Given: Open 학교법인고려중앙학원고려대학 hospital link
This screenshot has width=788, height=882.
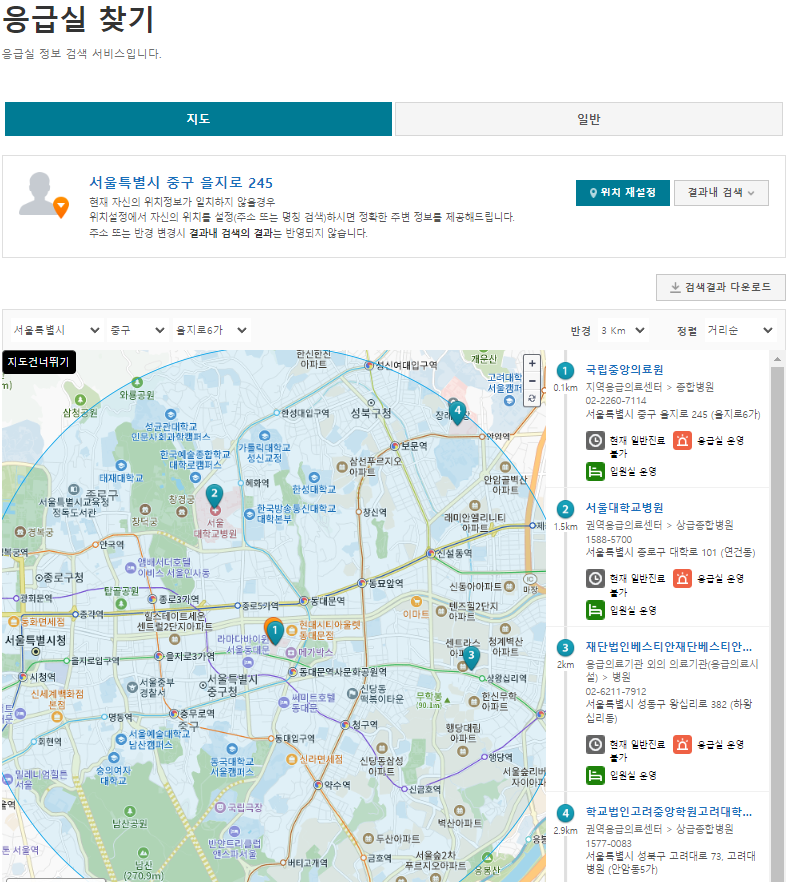Looking at the screenshot, I should coord(669,812).
